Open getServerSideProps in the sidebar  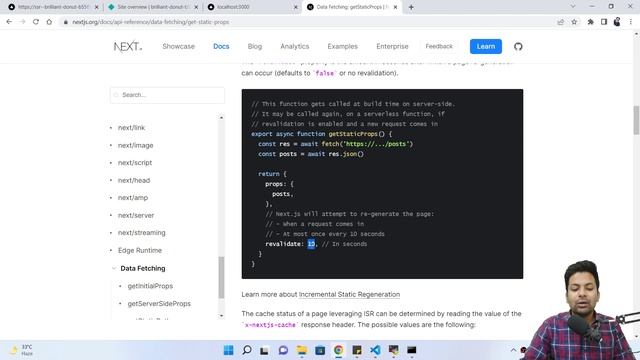[x=159, y=304]
